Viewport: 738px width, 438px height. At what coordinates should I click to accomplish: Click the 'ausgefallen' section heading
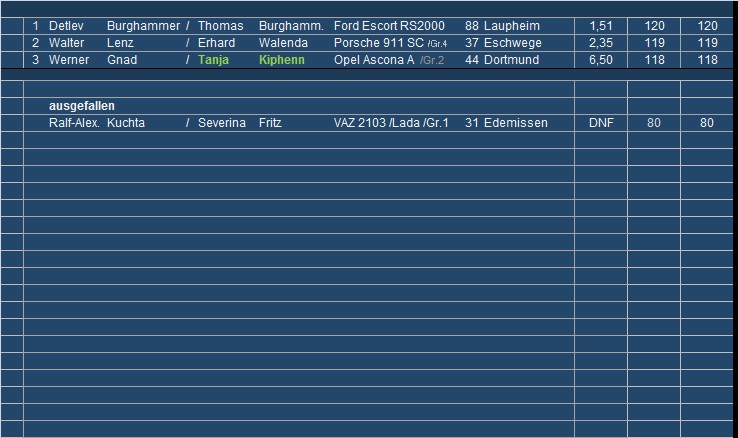pyautogui.click(x=82, y=106)
